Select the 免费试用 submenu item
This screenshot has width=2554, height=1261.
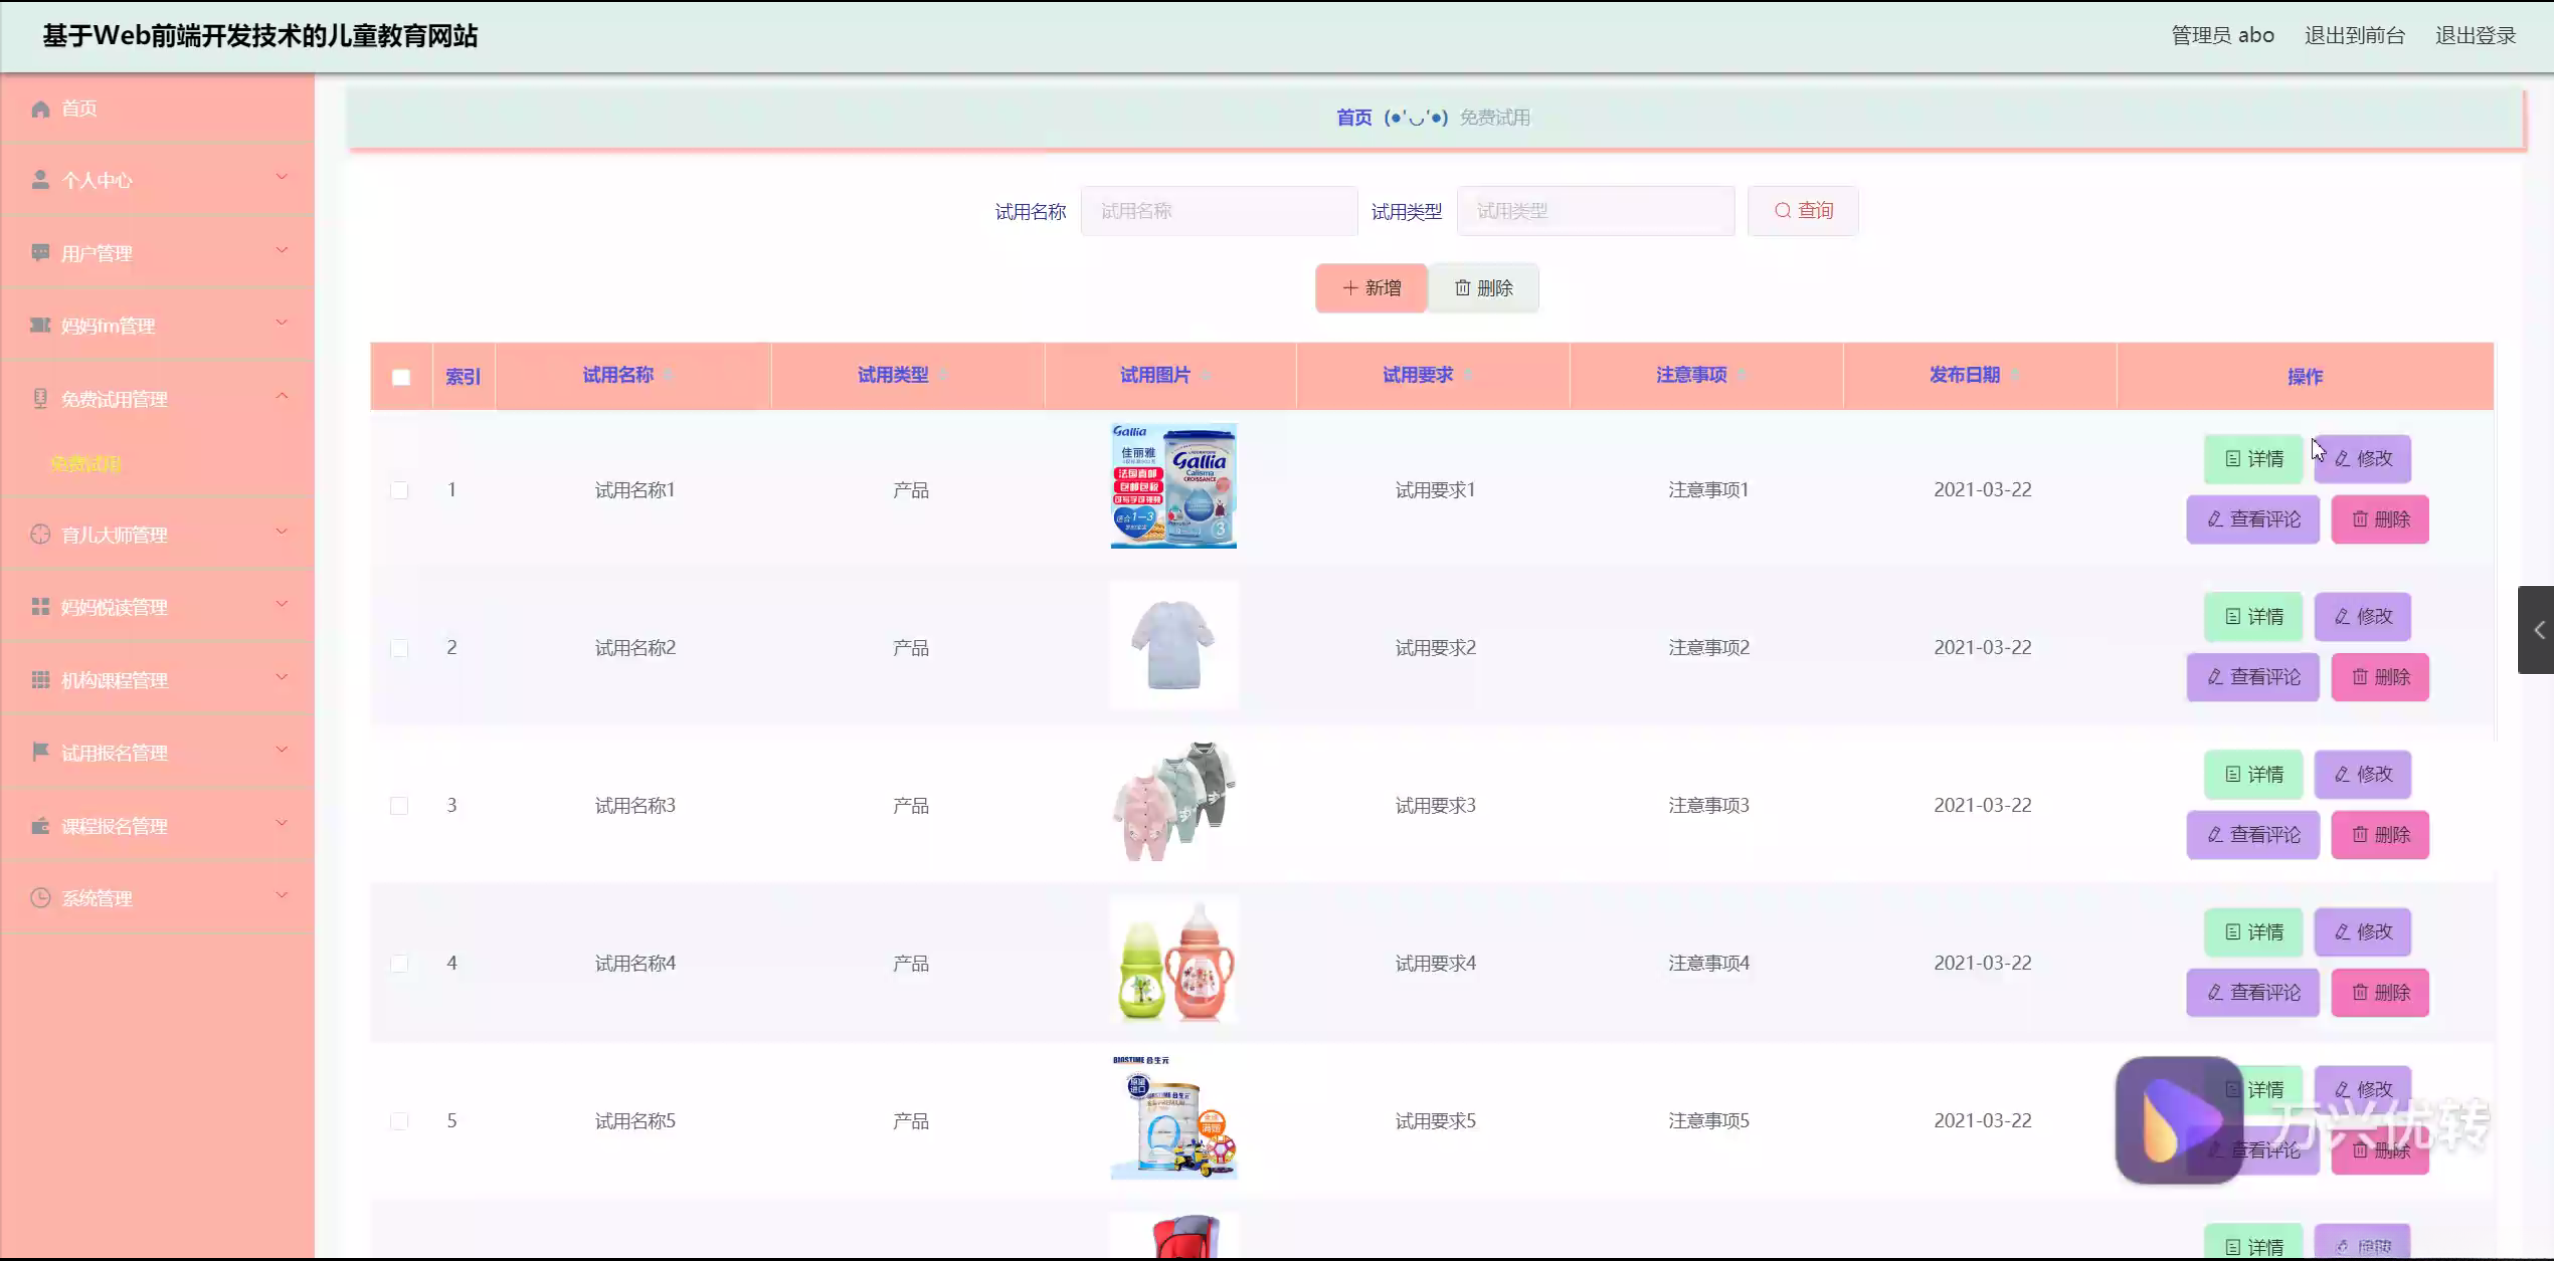(86, 463)
